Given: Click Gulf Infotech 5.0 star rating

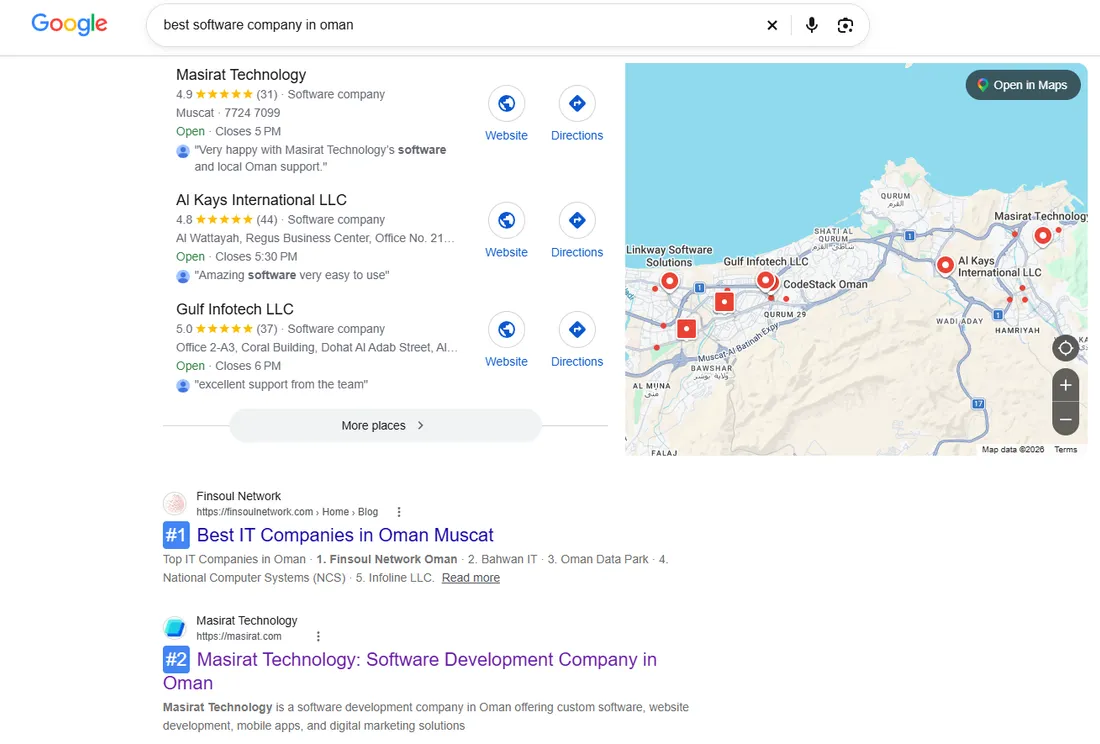Looking at the screenshot, I should 224,329.
